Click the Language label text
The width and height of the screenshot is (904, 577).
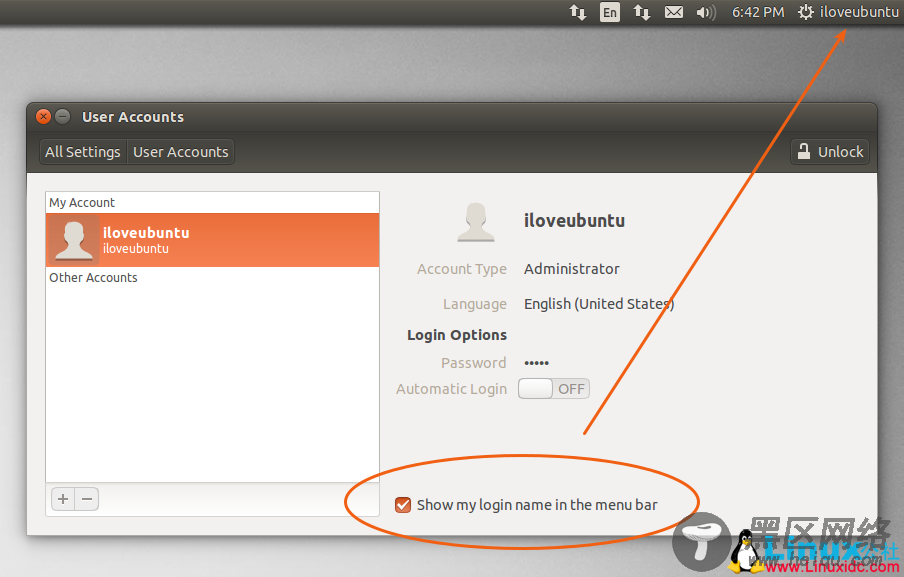[474, 304]
